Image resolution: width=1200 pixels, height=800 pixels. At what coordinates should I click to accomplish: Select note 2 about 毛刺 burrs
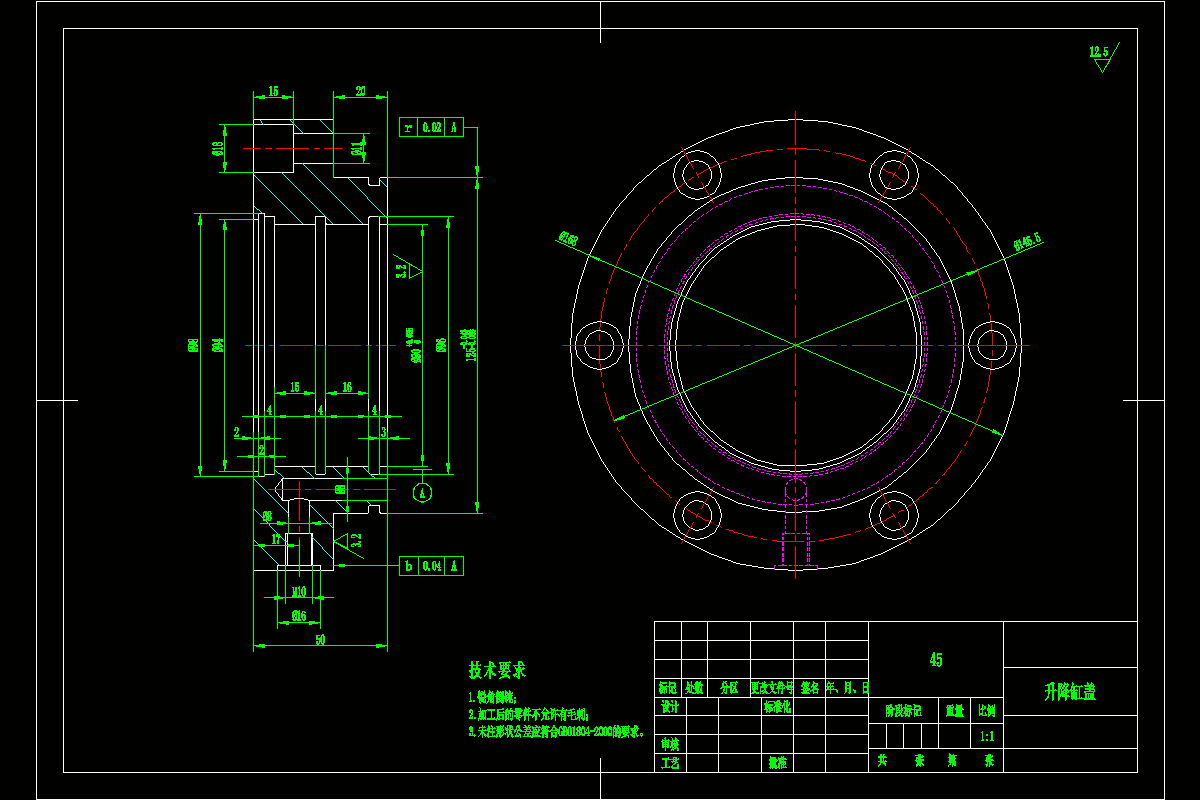point(528,715)
